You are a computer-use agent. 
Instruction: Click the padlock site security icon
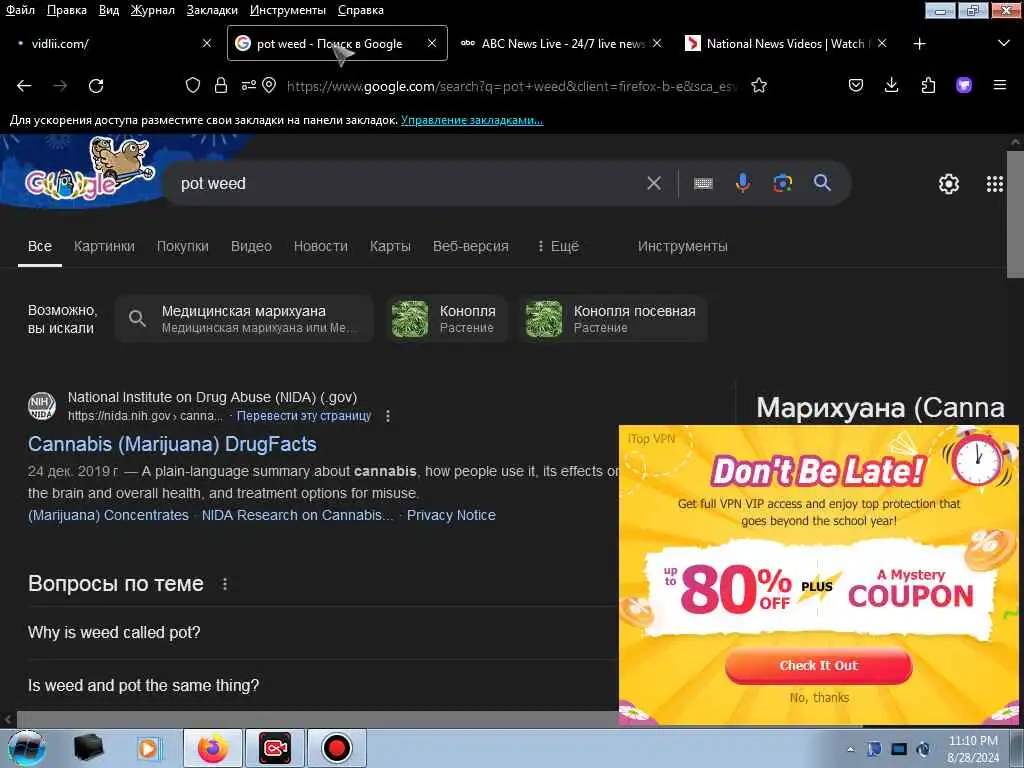(x=221, y=86)
